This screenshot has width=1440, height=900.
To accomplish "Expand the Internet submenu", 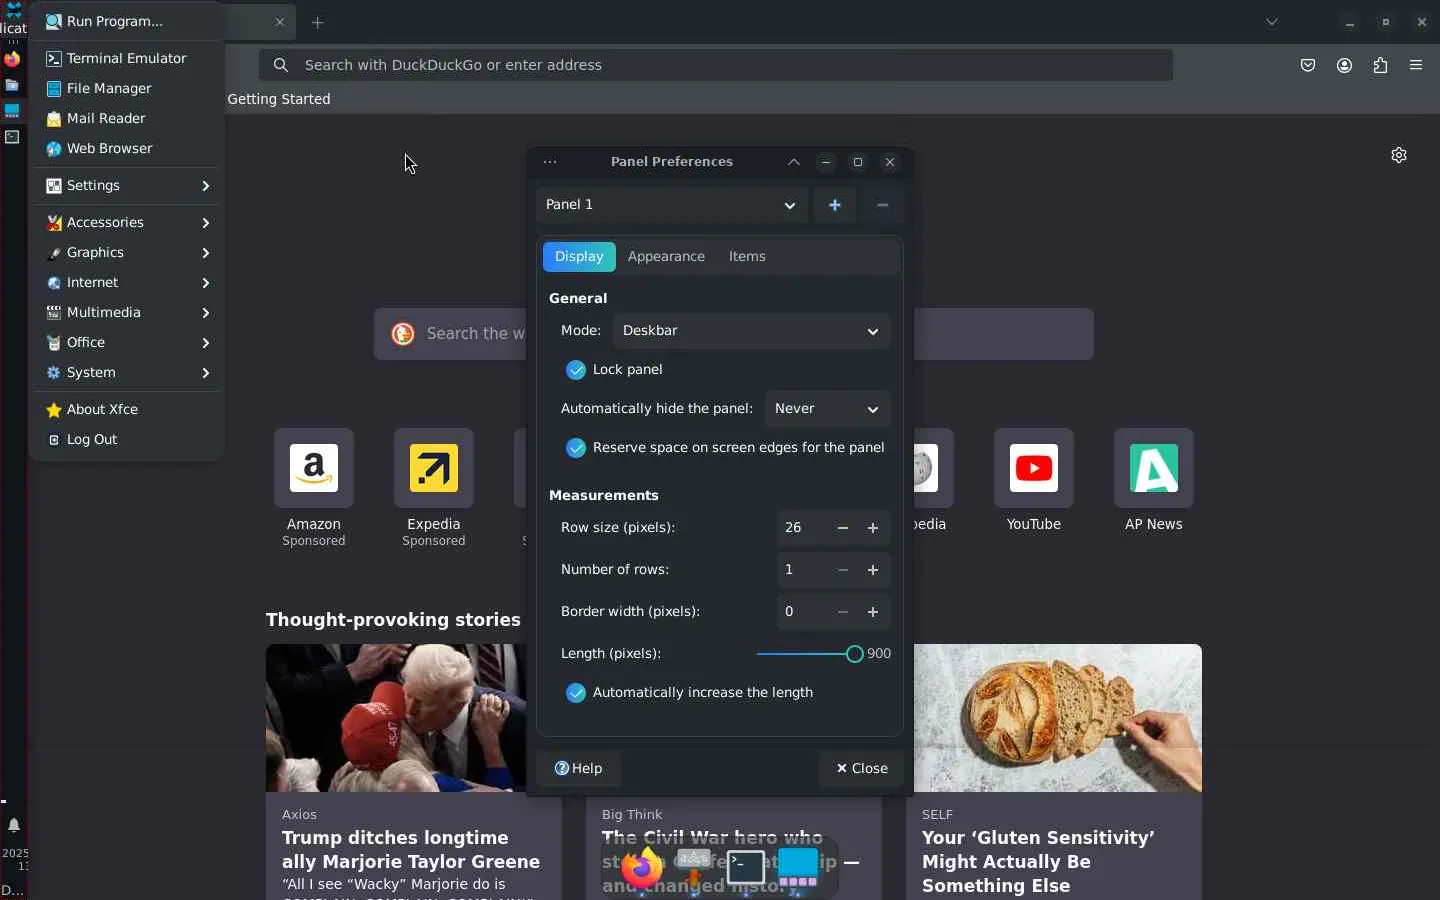I will 127,283.
